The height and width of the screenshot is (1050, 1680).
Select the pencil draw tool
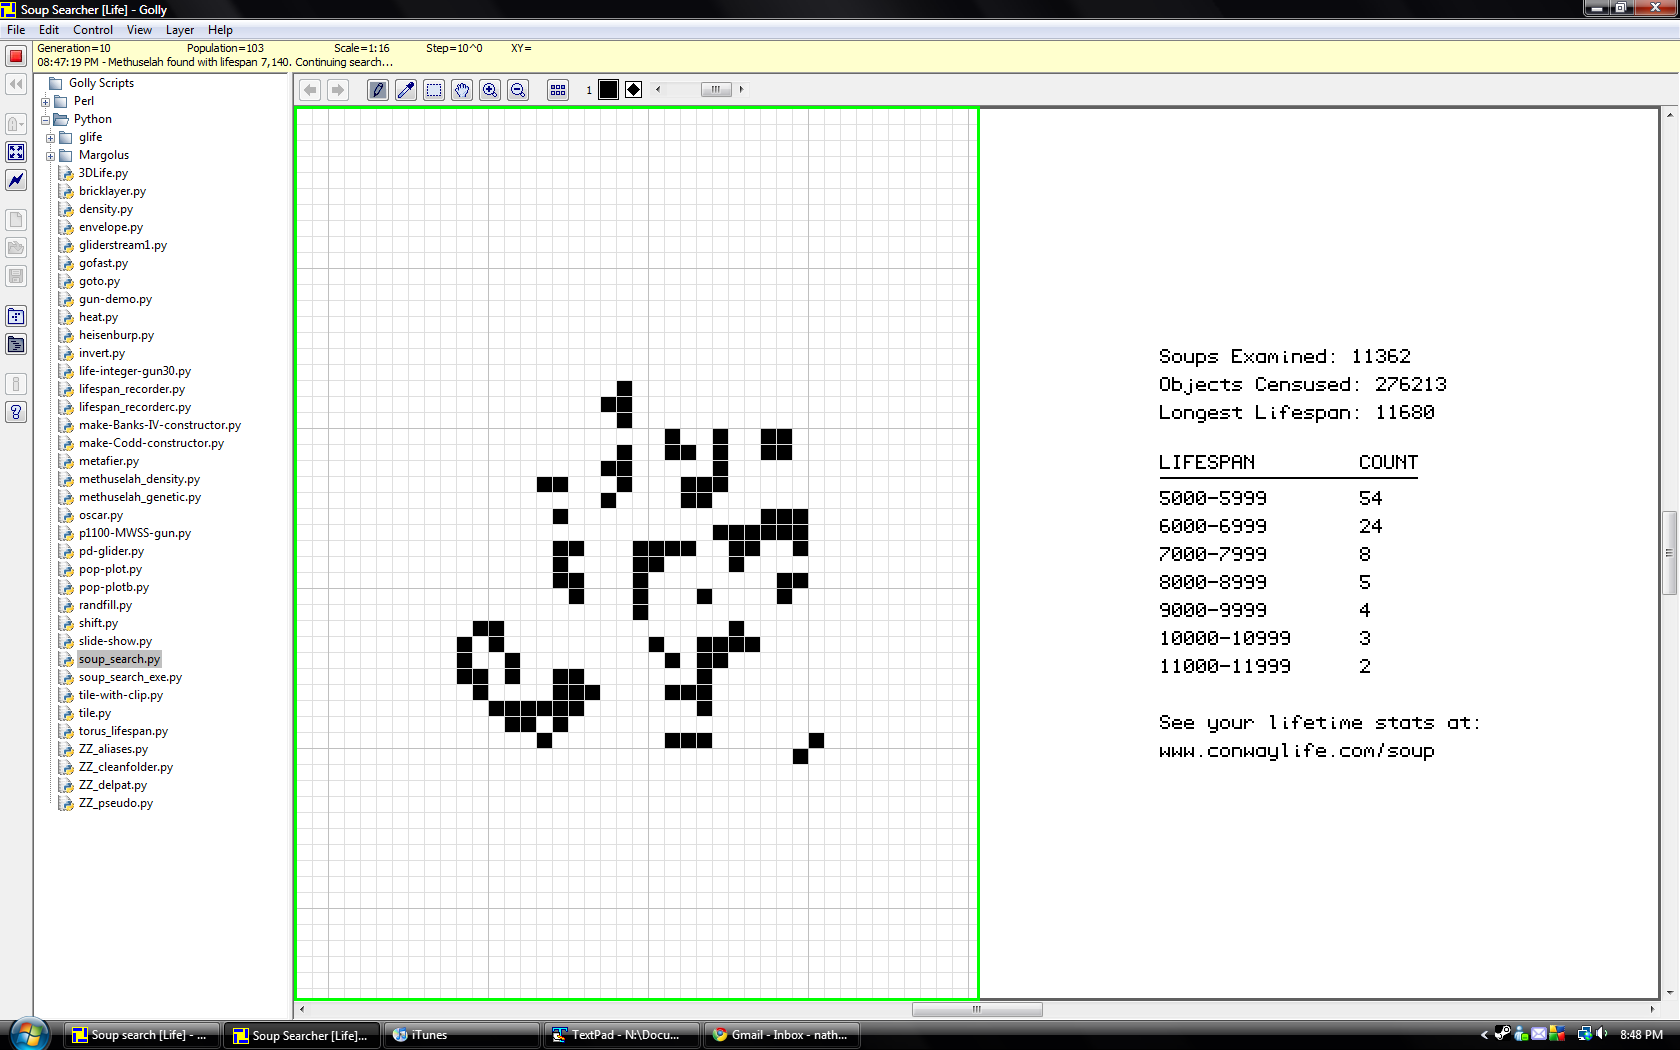tap(378, 90)
